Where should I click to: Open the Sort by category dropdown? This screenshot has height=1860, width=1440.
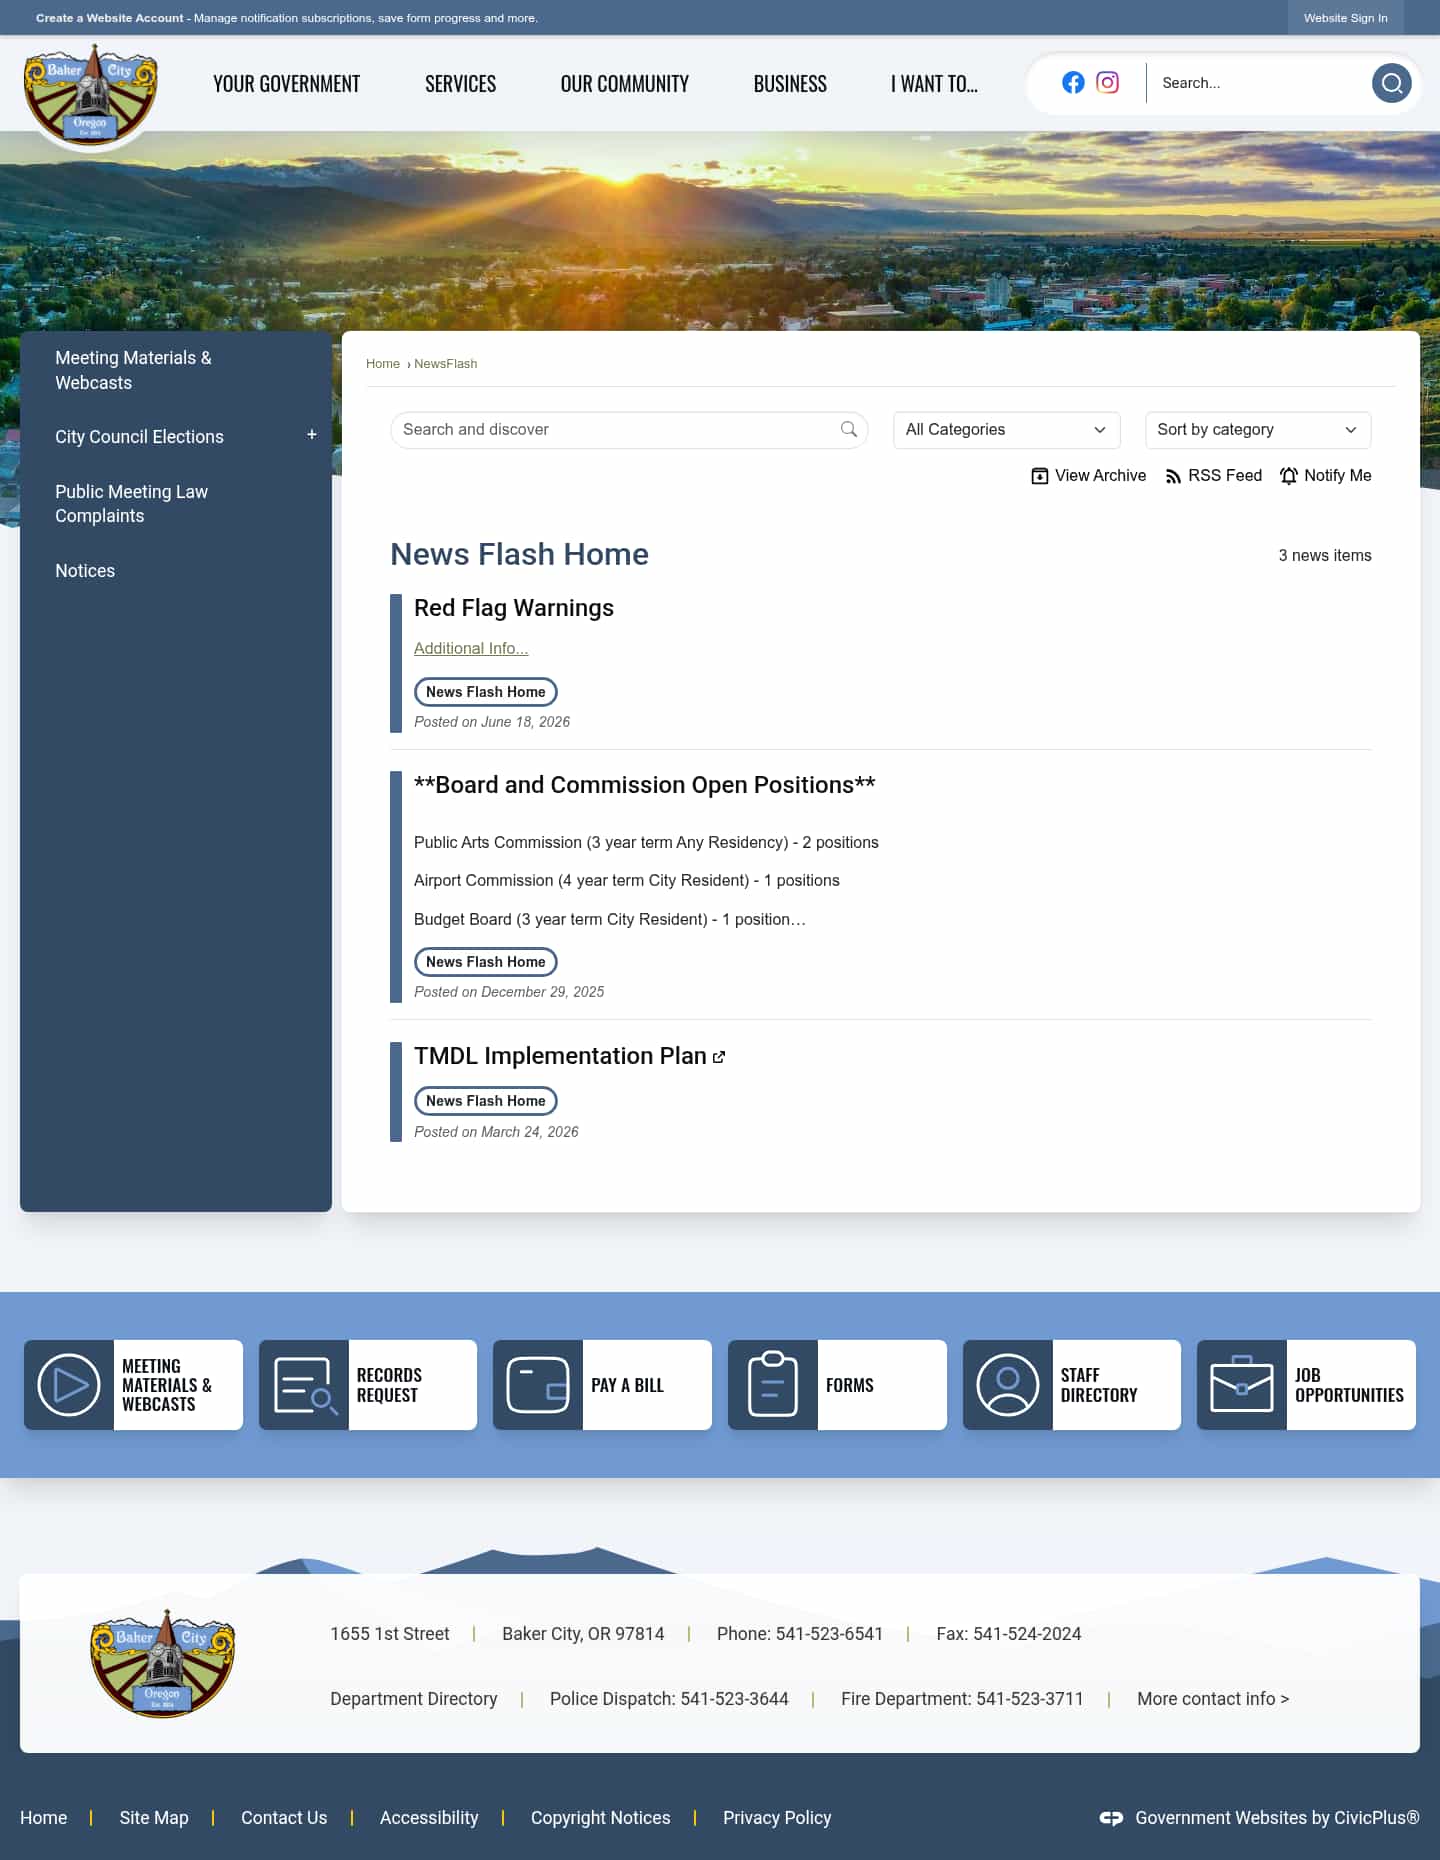pos(1258,430)
